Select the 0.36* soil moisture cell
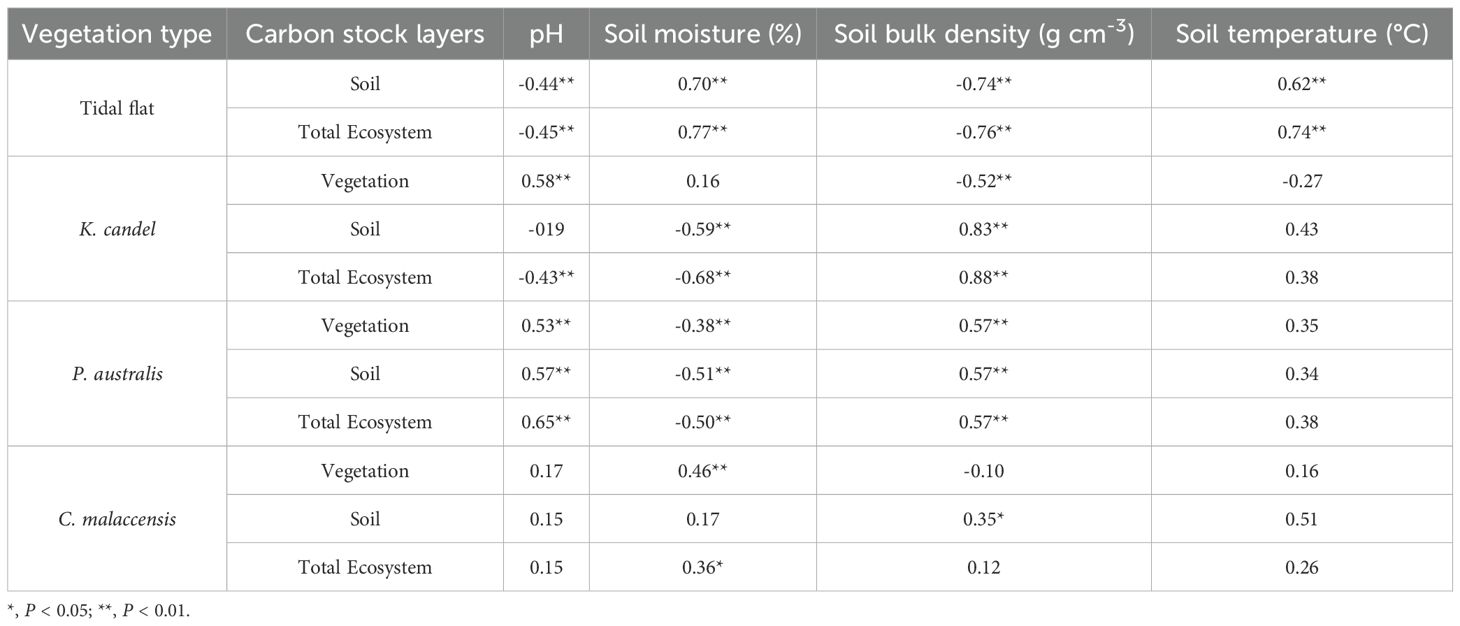 click(x=702, y=567)
